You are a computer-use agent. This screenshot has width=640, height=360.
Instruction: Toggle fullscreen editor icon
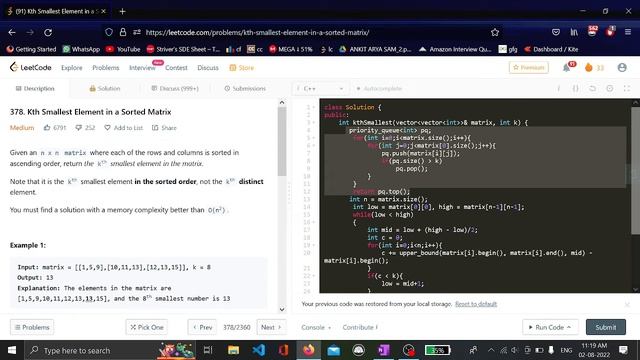[x=627, y=89]
